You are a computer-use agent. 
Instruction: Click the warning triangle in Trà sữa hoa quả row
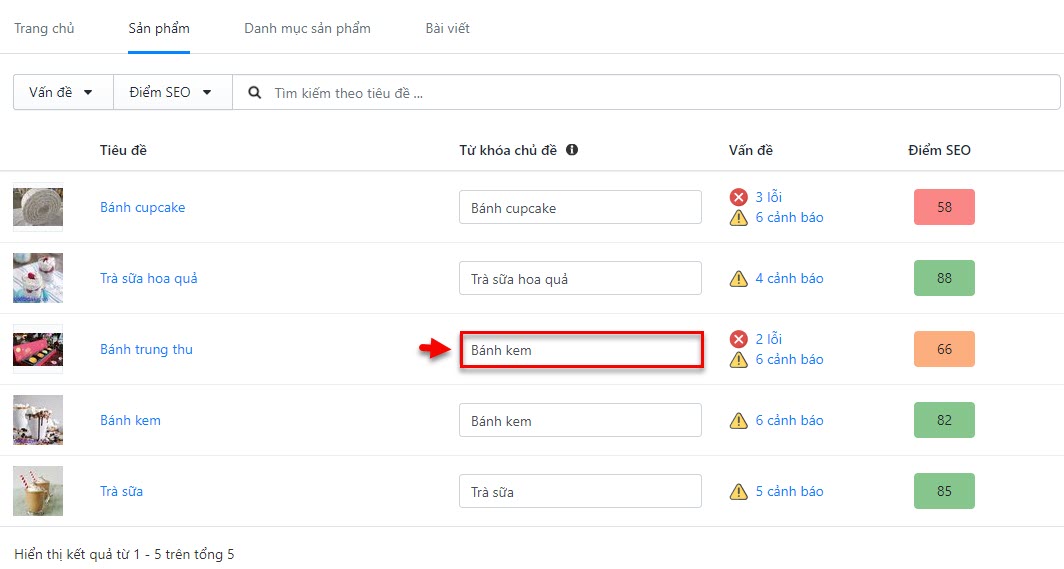[738, 279]
